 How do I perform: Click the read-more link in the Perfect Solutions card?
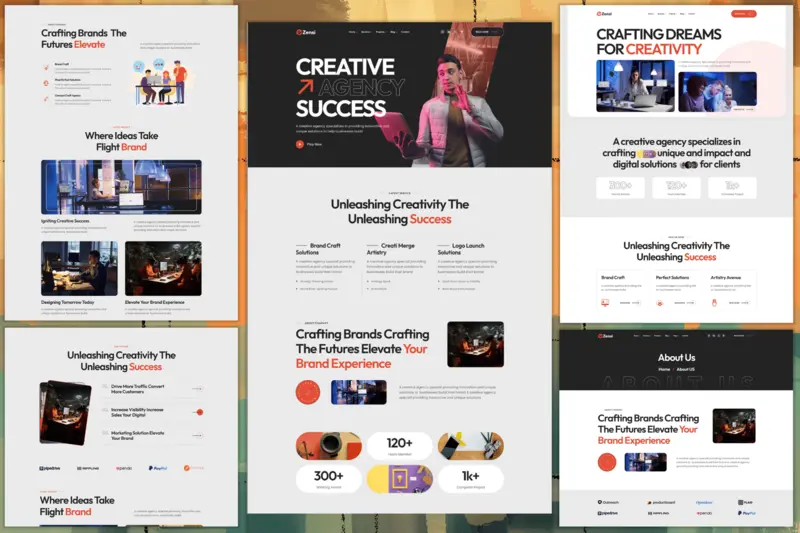(684, 303)
